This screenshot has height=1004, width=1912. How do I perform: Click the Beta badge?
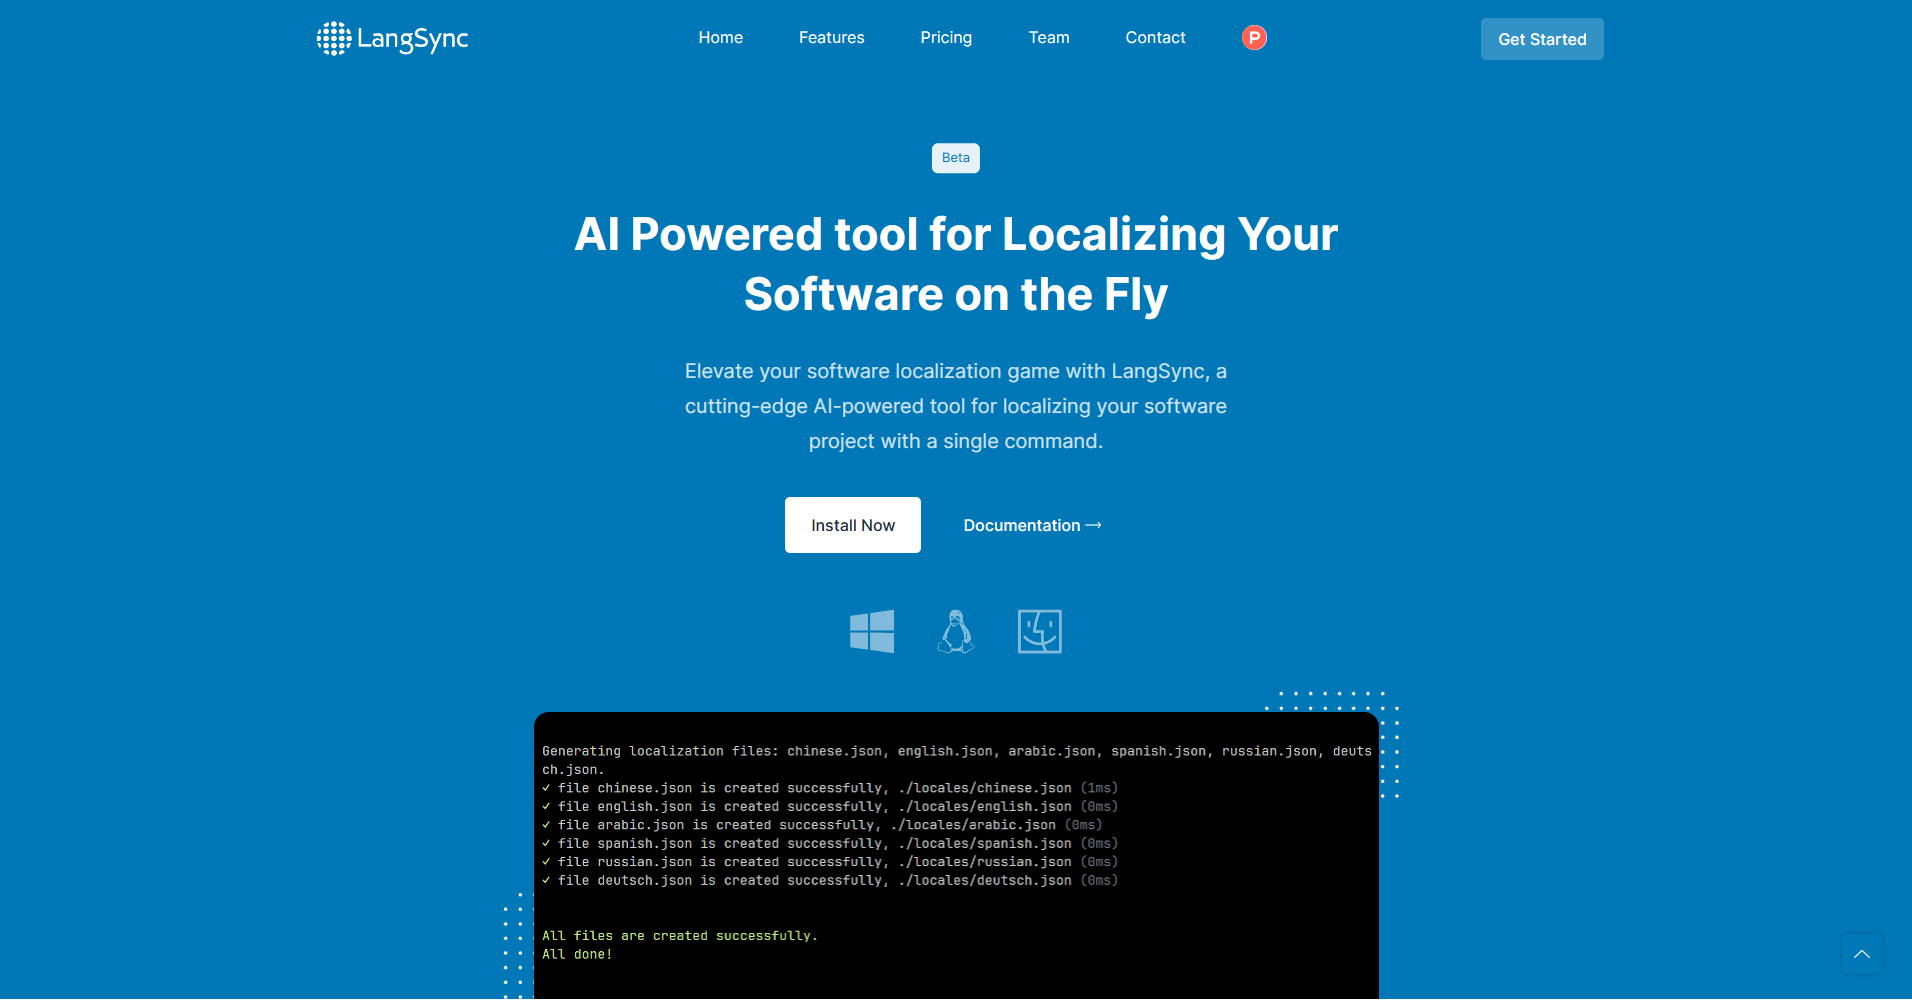(956, 158)
